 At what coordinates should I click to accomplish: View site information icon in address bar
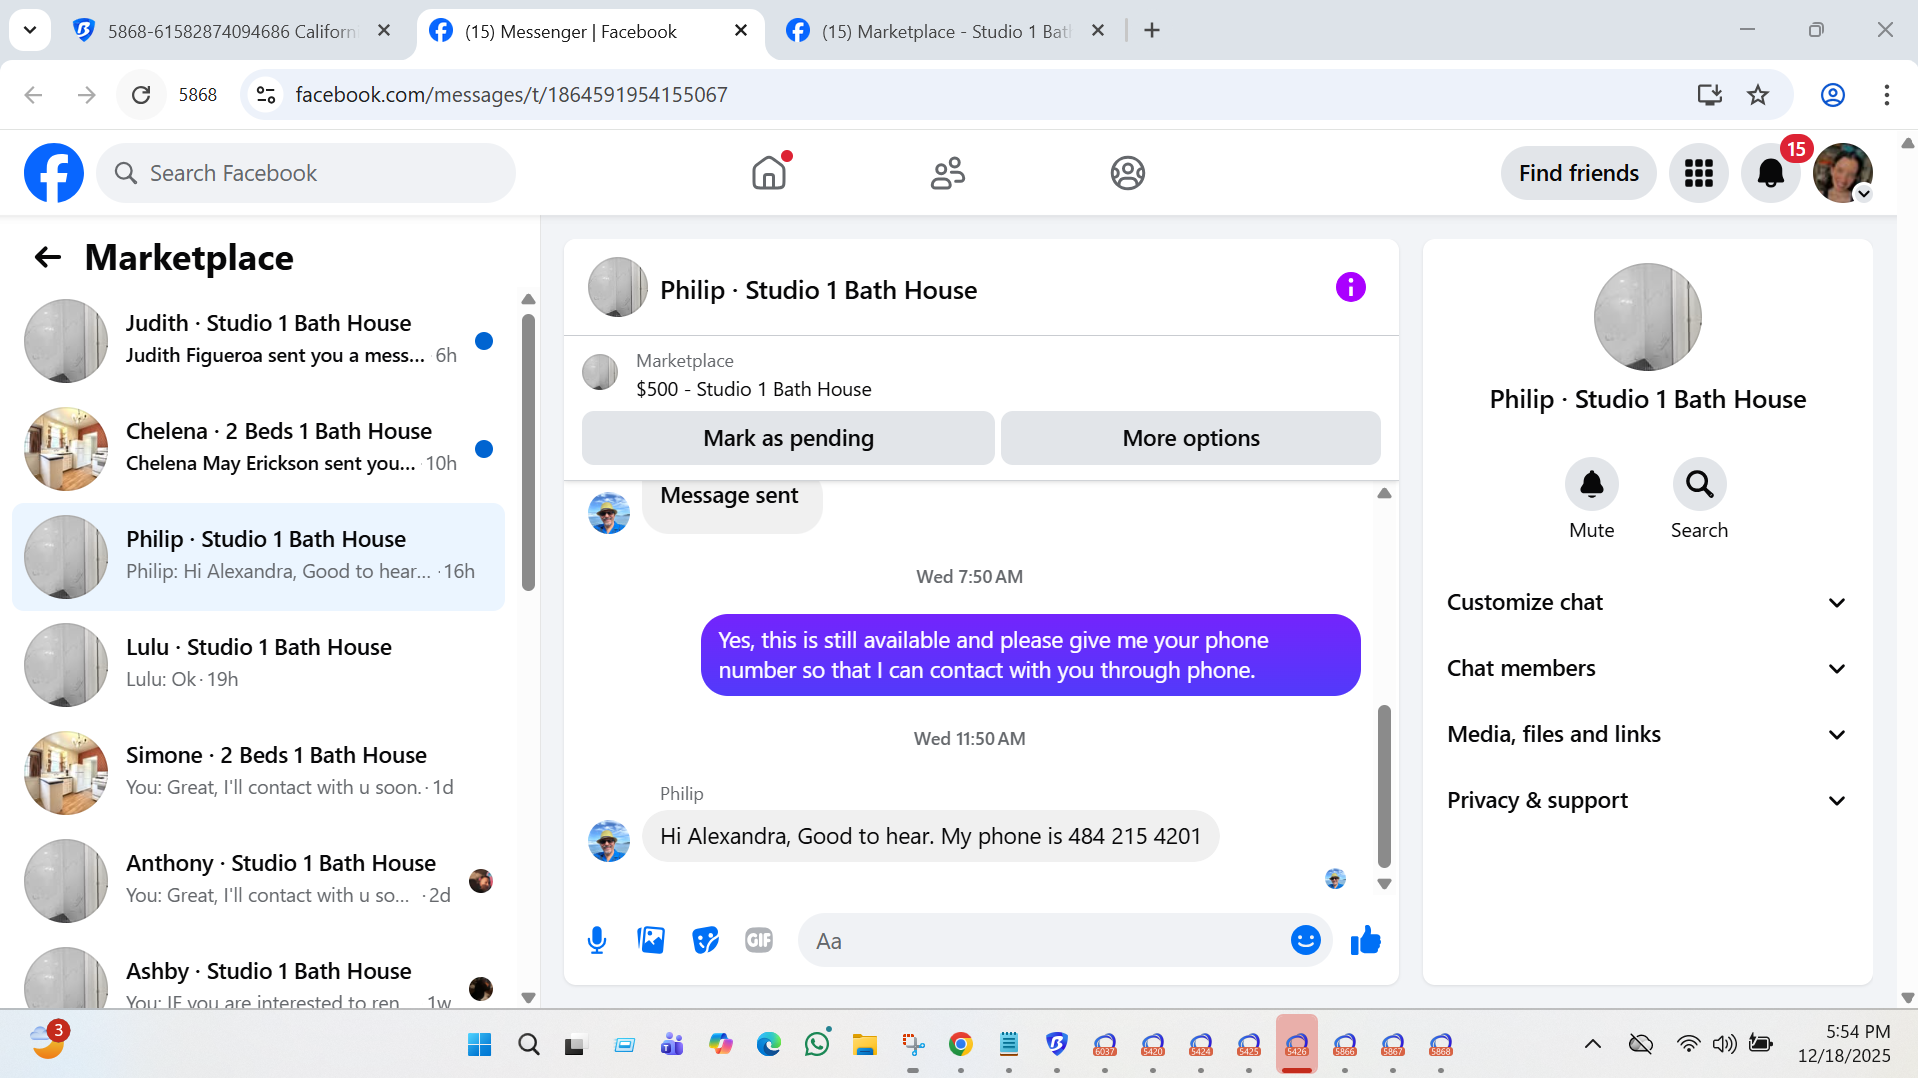pyautogui.click(x=266, y=95)
